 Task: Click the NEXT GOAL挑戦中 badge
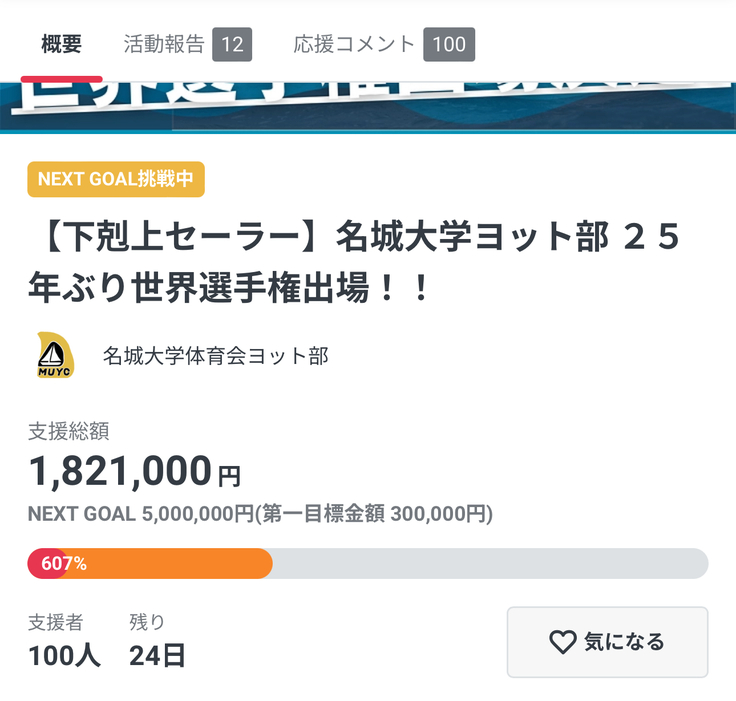(x=116, y=179)
